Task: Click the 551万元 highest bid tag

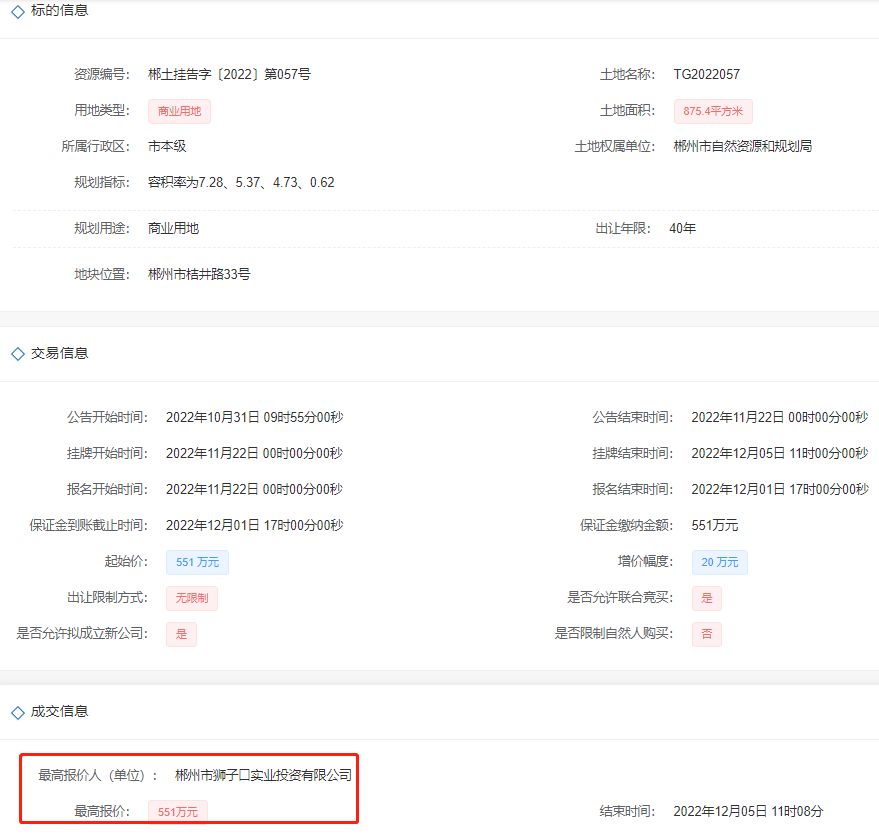Action: [x=178, y=811]
